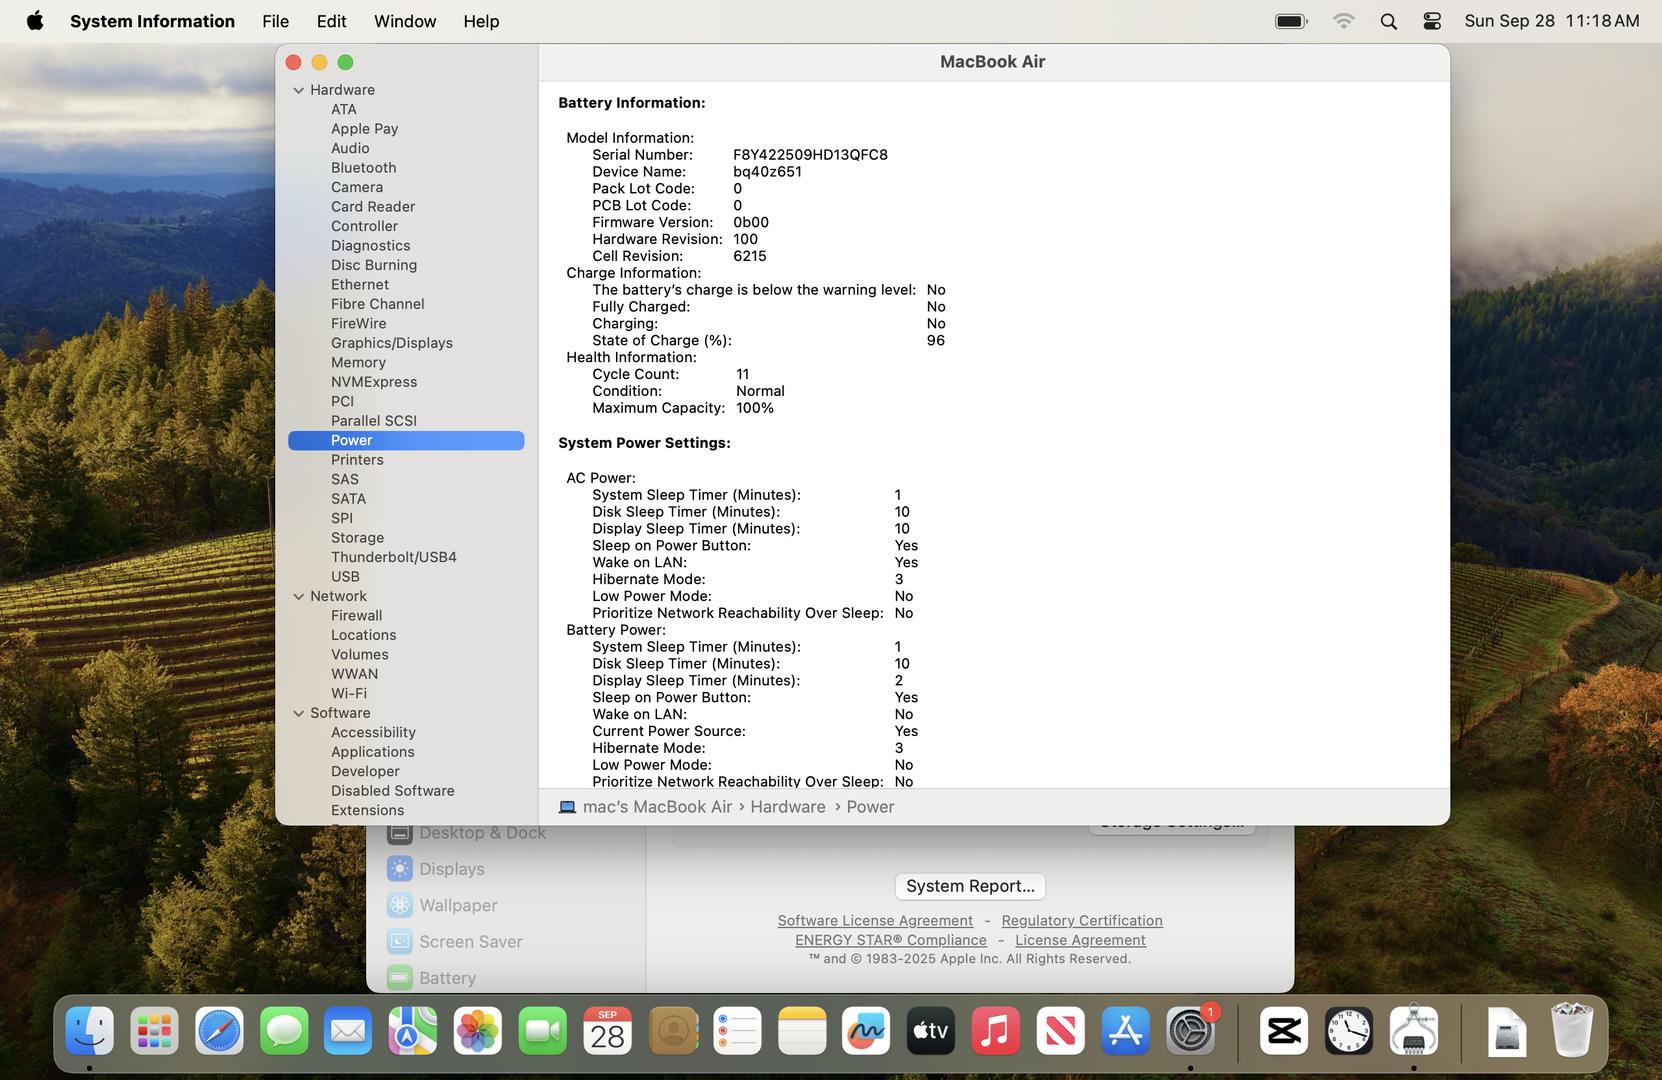Image resolution: width=1662 pixels, height=1080 pixels.
Task: Open Music app in Dock
Action: (996, 1031)
